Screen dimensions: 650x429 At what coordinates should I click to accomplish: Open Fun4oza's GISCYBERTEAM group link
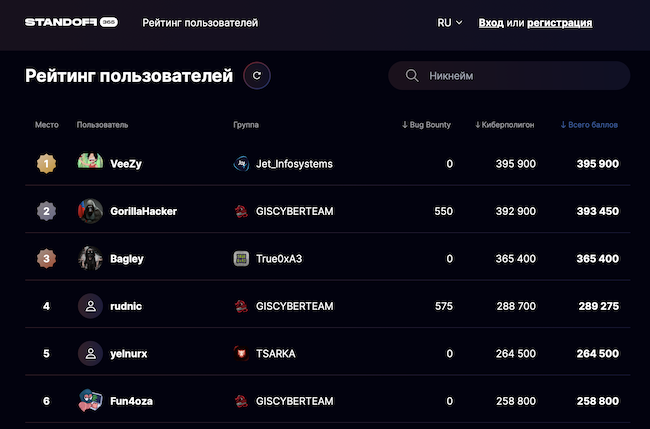point(294,401)
